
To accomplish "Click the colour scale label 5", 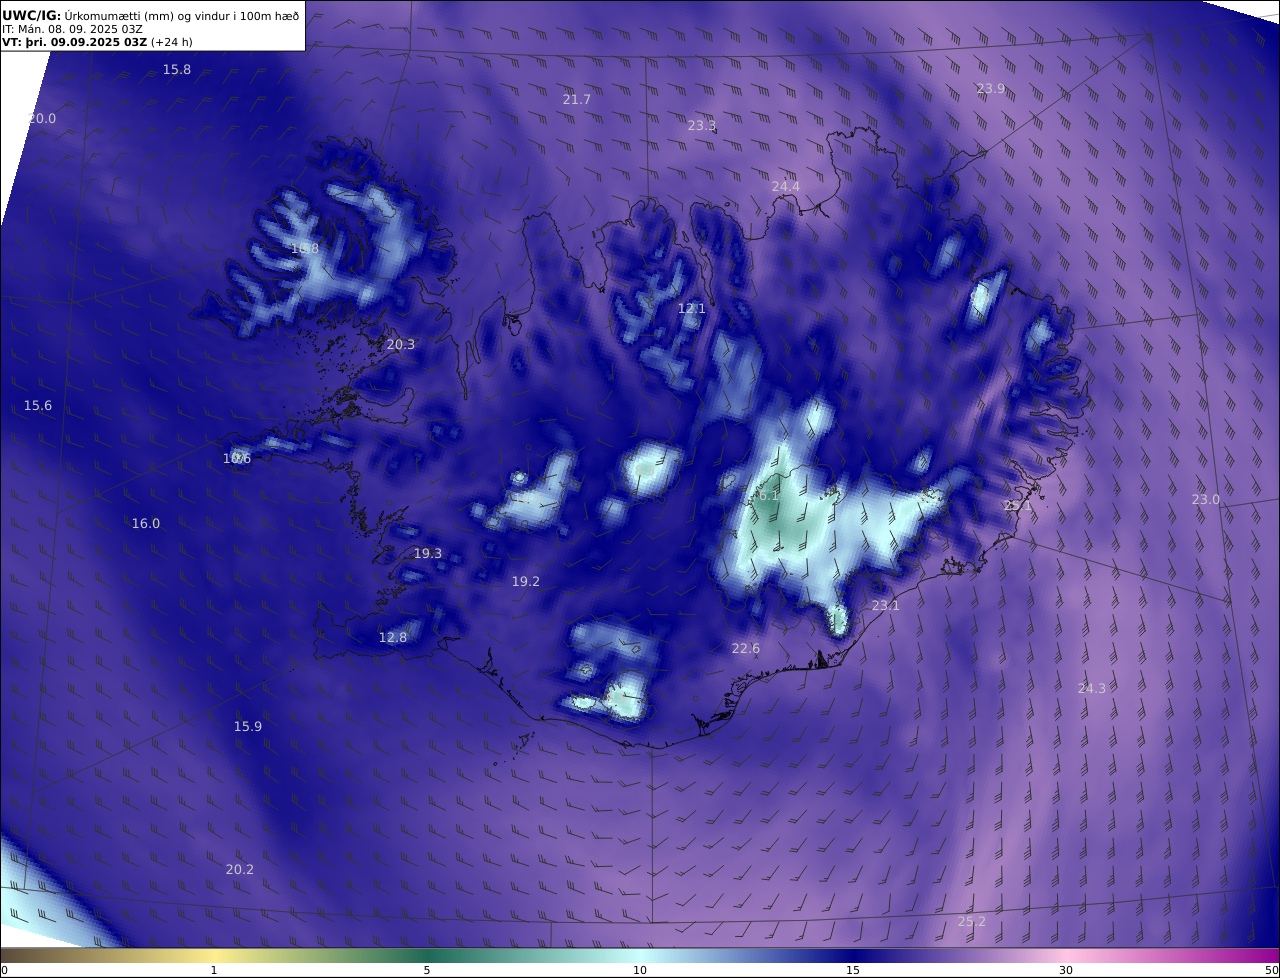I will pos(427,971).
